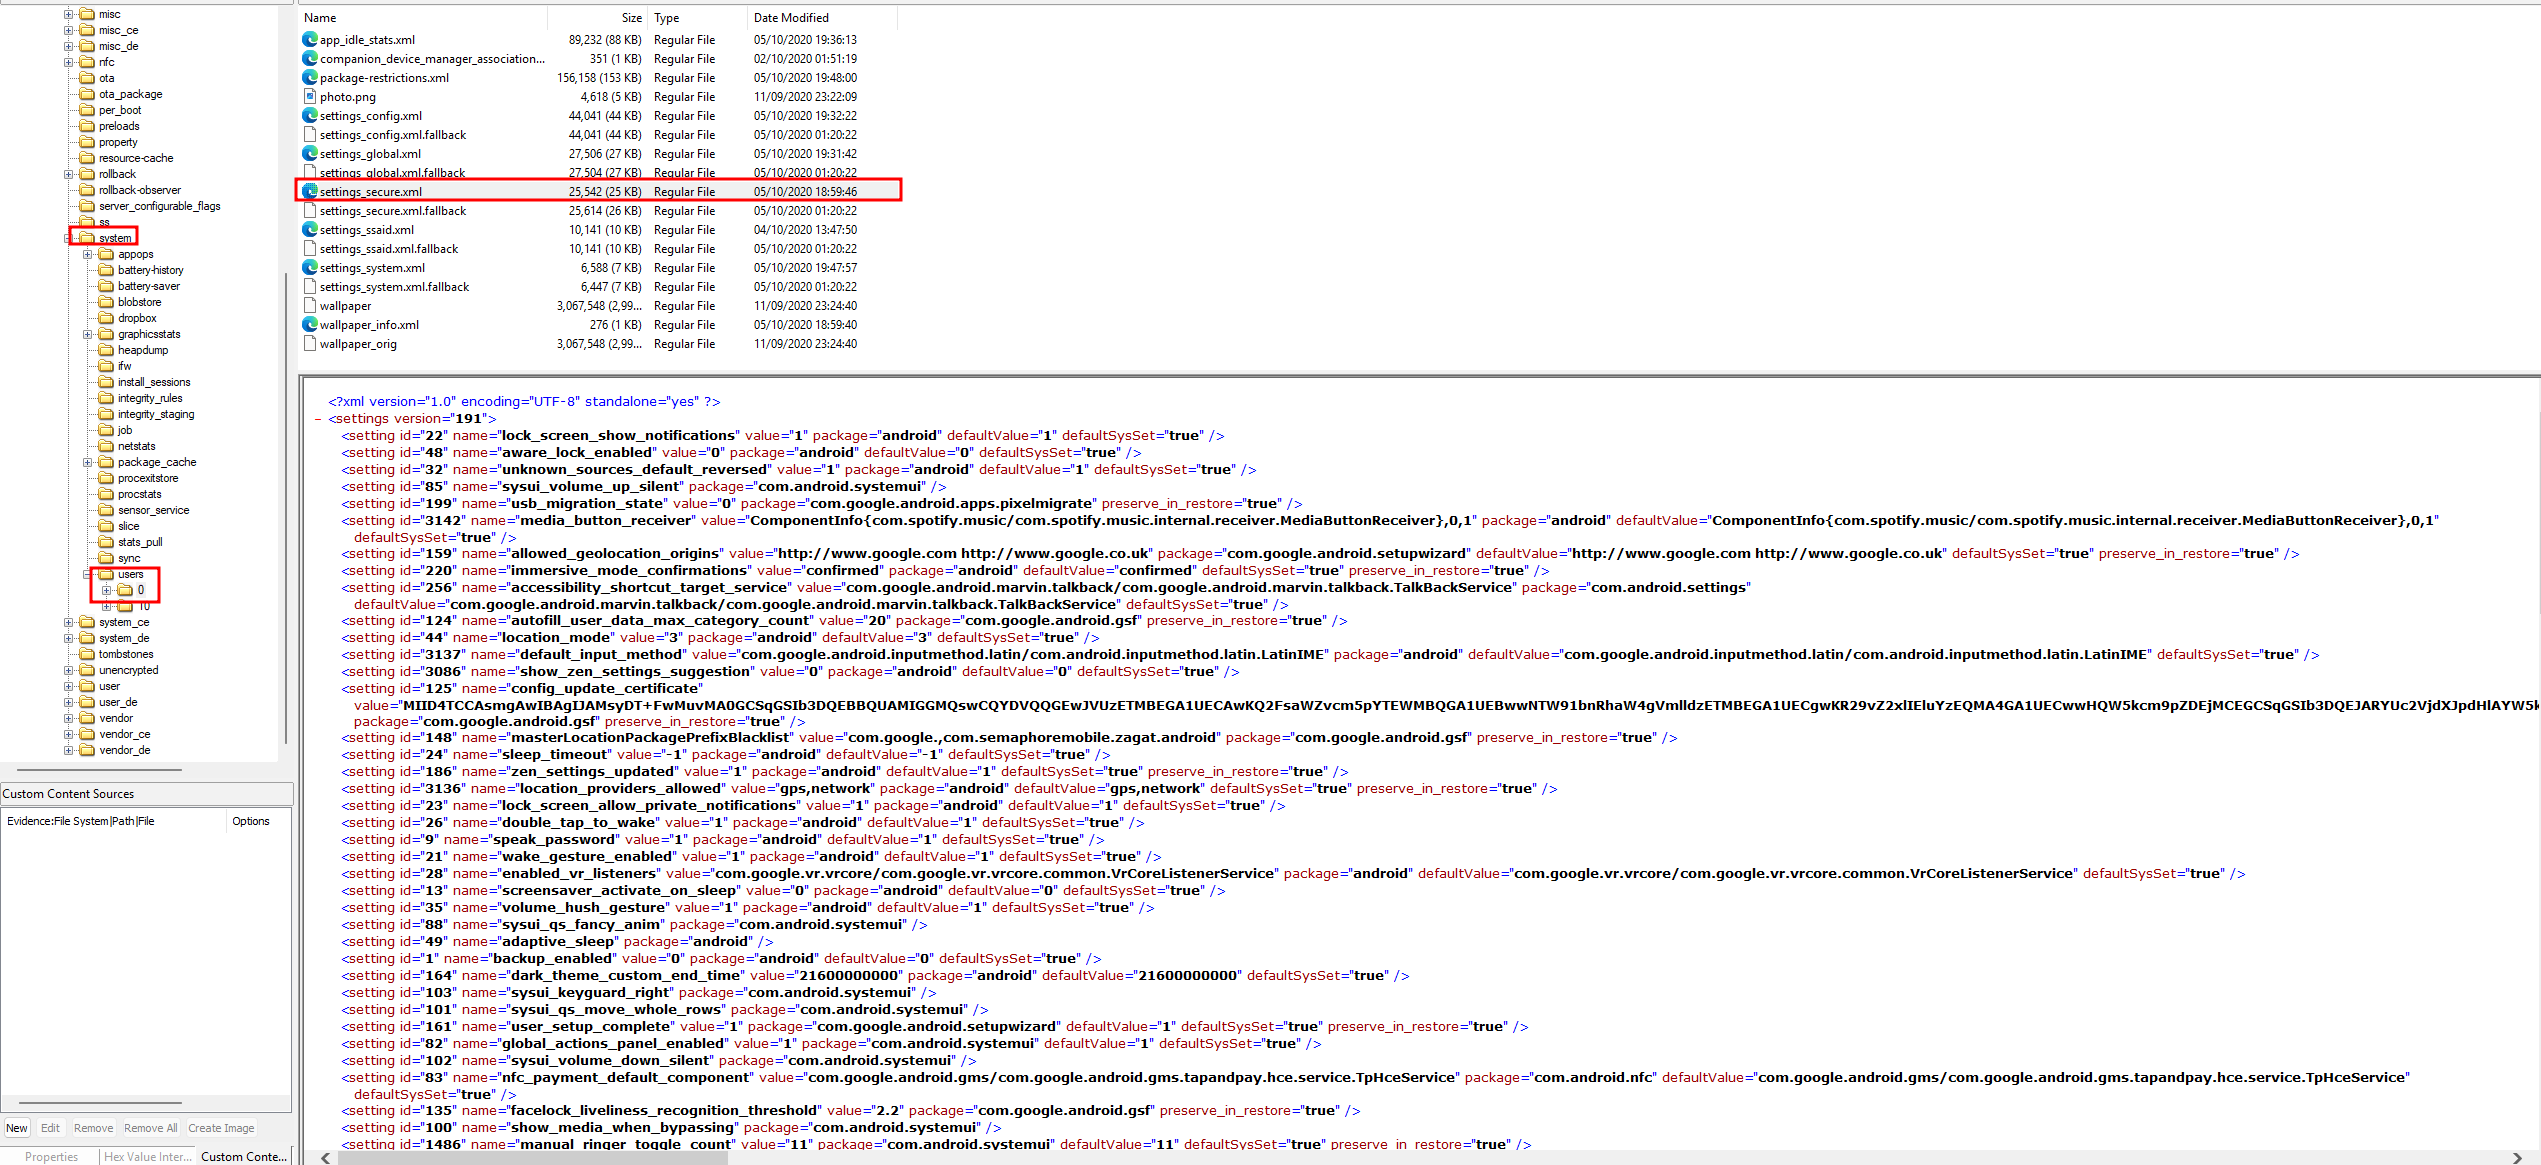Click the XML viewer scroll-left arrow
Viewport: 2541px width, 1165px height.
(x=326, y=1158)
